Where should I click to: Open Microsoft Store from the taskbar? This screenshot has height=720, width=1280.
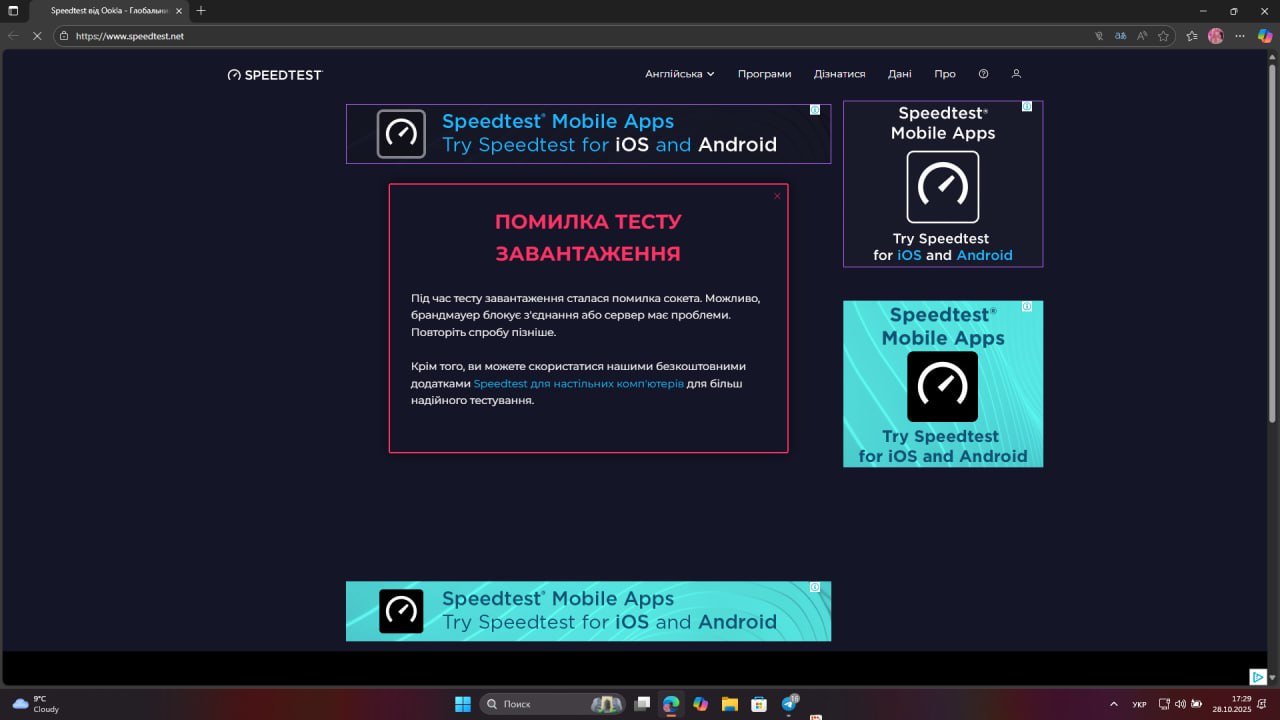click(759, 704)
